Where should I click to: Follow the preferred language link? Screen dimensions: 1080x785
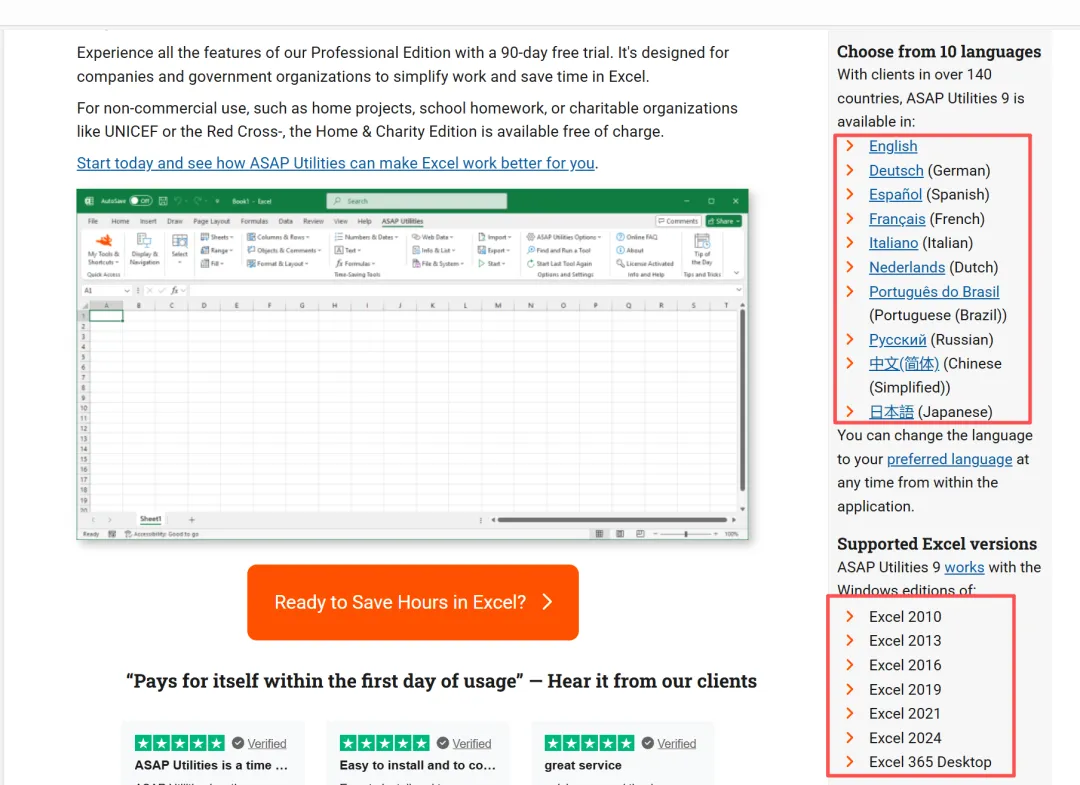pos(949,459)
